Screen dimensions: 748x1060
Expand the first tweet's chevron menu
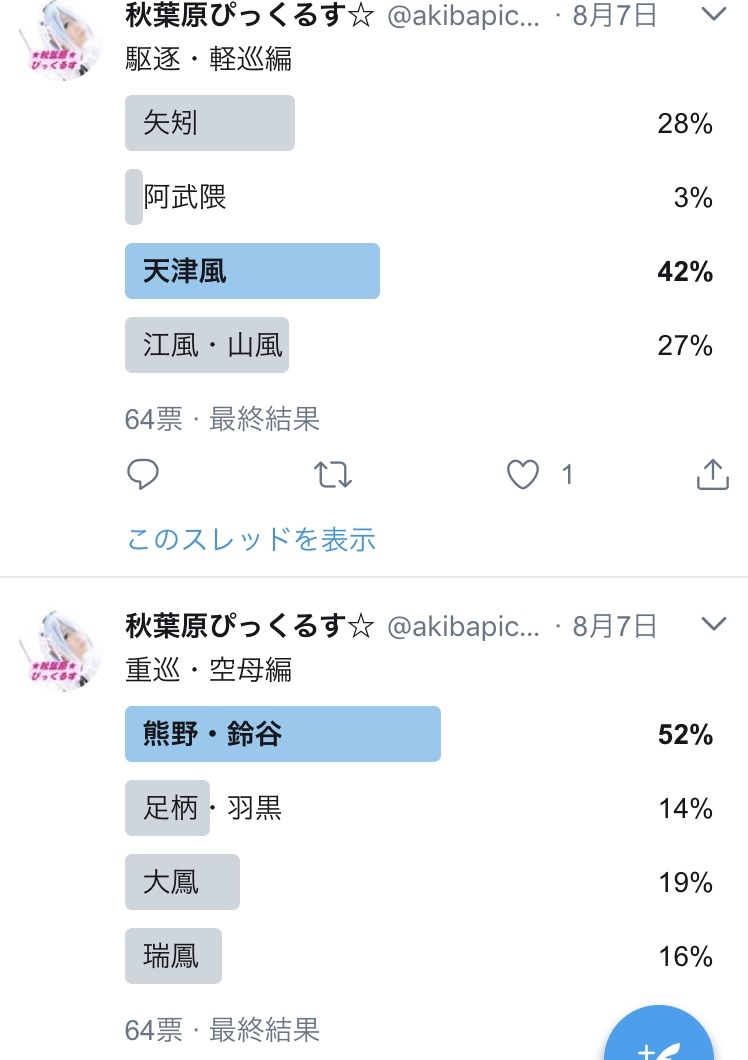[x=713, y=14]
